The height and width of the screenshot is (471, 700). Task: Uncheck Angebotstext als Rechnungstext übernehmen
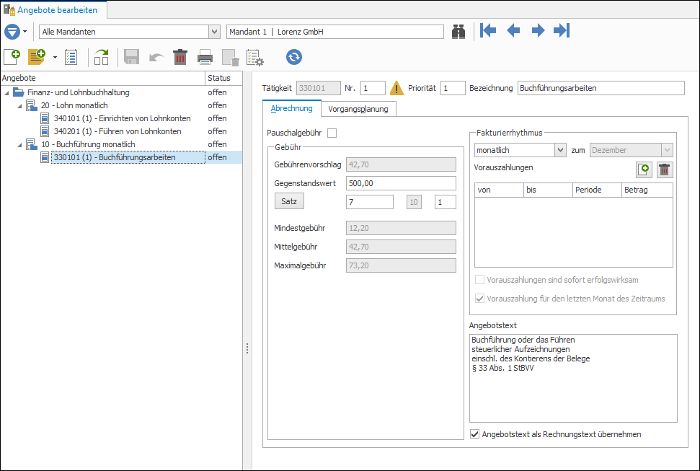click(475, 434)
